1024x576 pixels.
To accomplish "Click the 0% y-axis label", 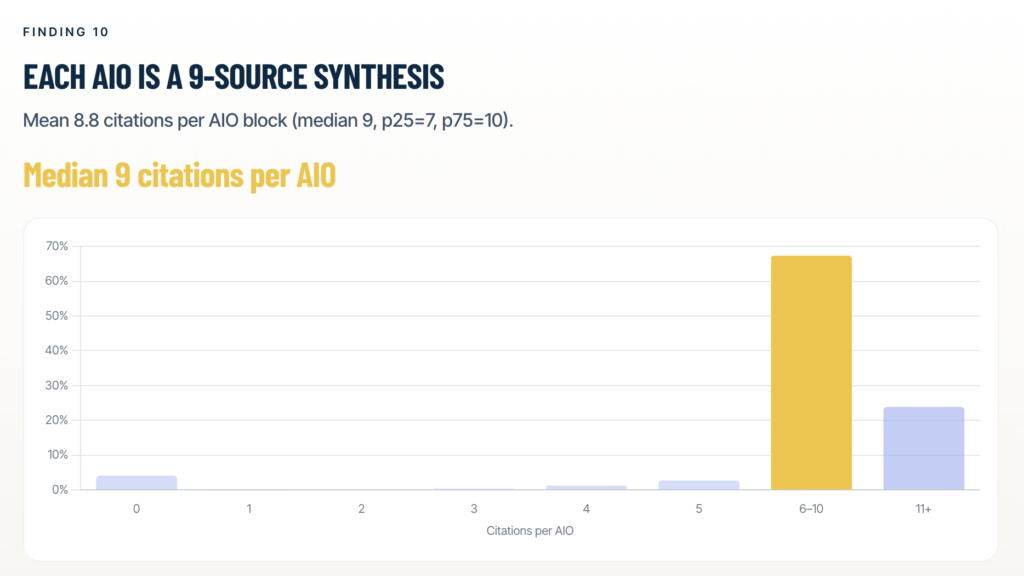I will point(60,490).
